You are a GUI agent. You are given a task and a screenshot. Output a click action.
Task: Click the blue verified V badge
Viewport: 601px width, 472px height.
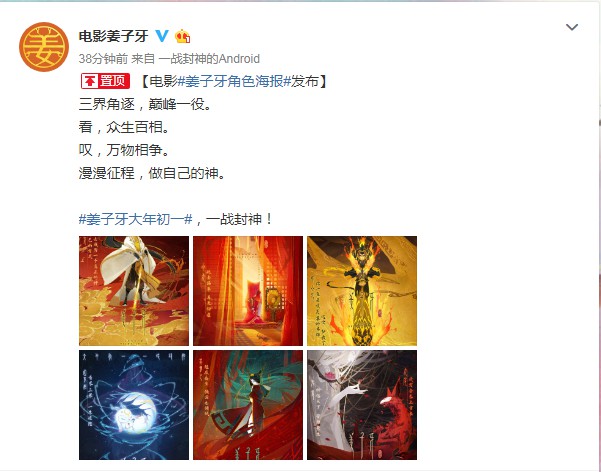coord(162,36)
